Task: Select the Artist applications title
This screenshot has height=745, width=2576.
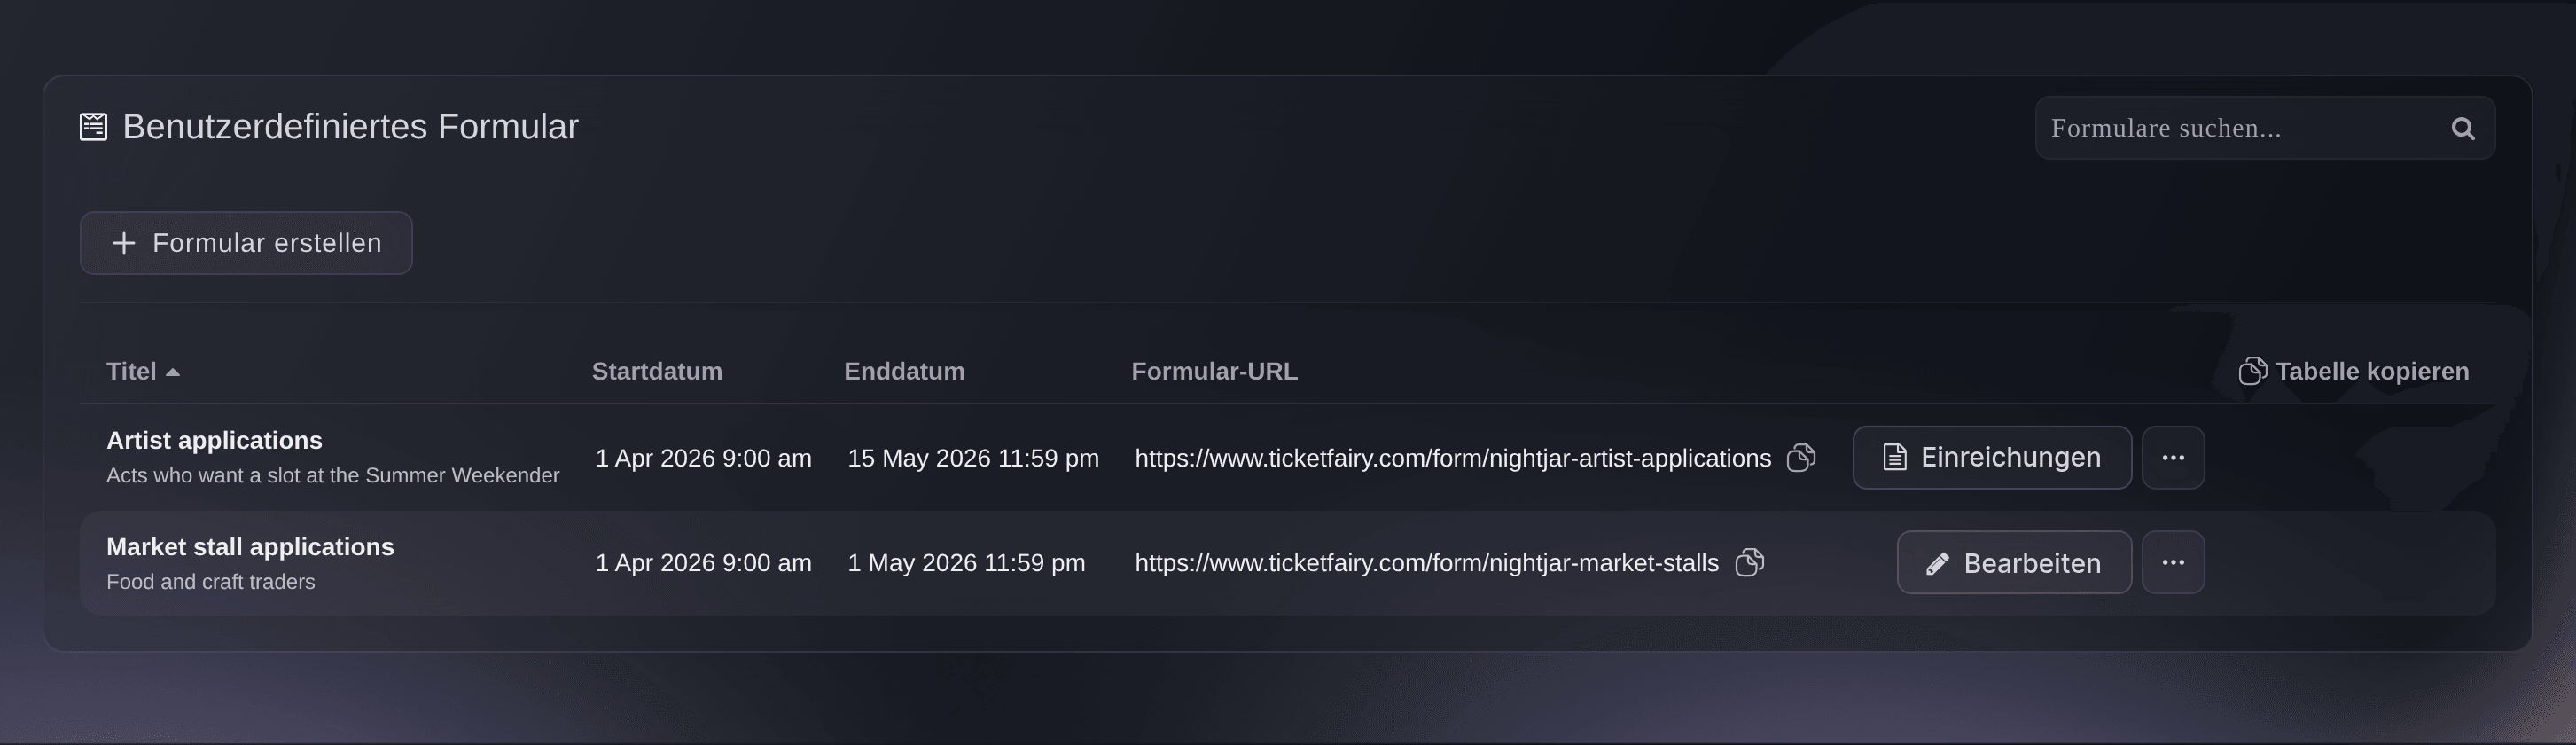Action: (x=214, y=440)
